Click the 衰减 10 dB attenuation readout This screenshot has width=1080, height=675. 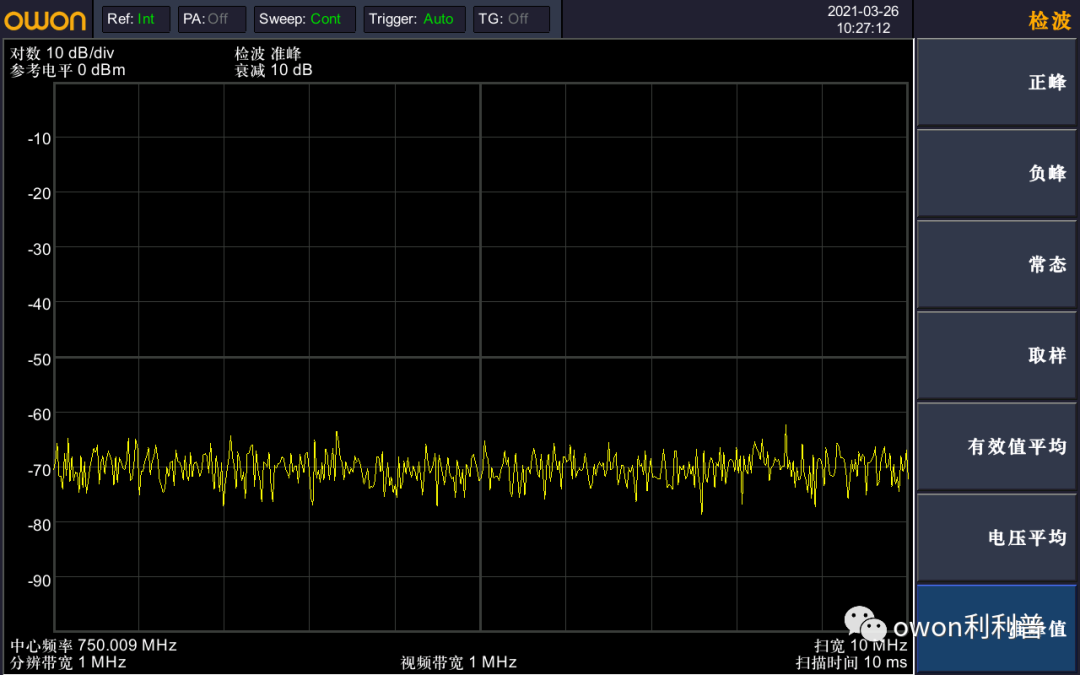coord(273,70)
